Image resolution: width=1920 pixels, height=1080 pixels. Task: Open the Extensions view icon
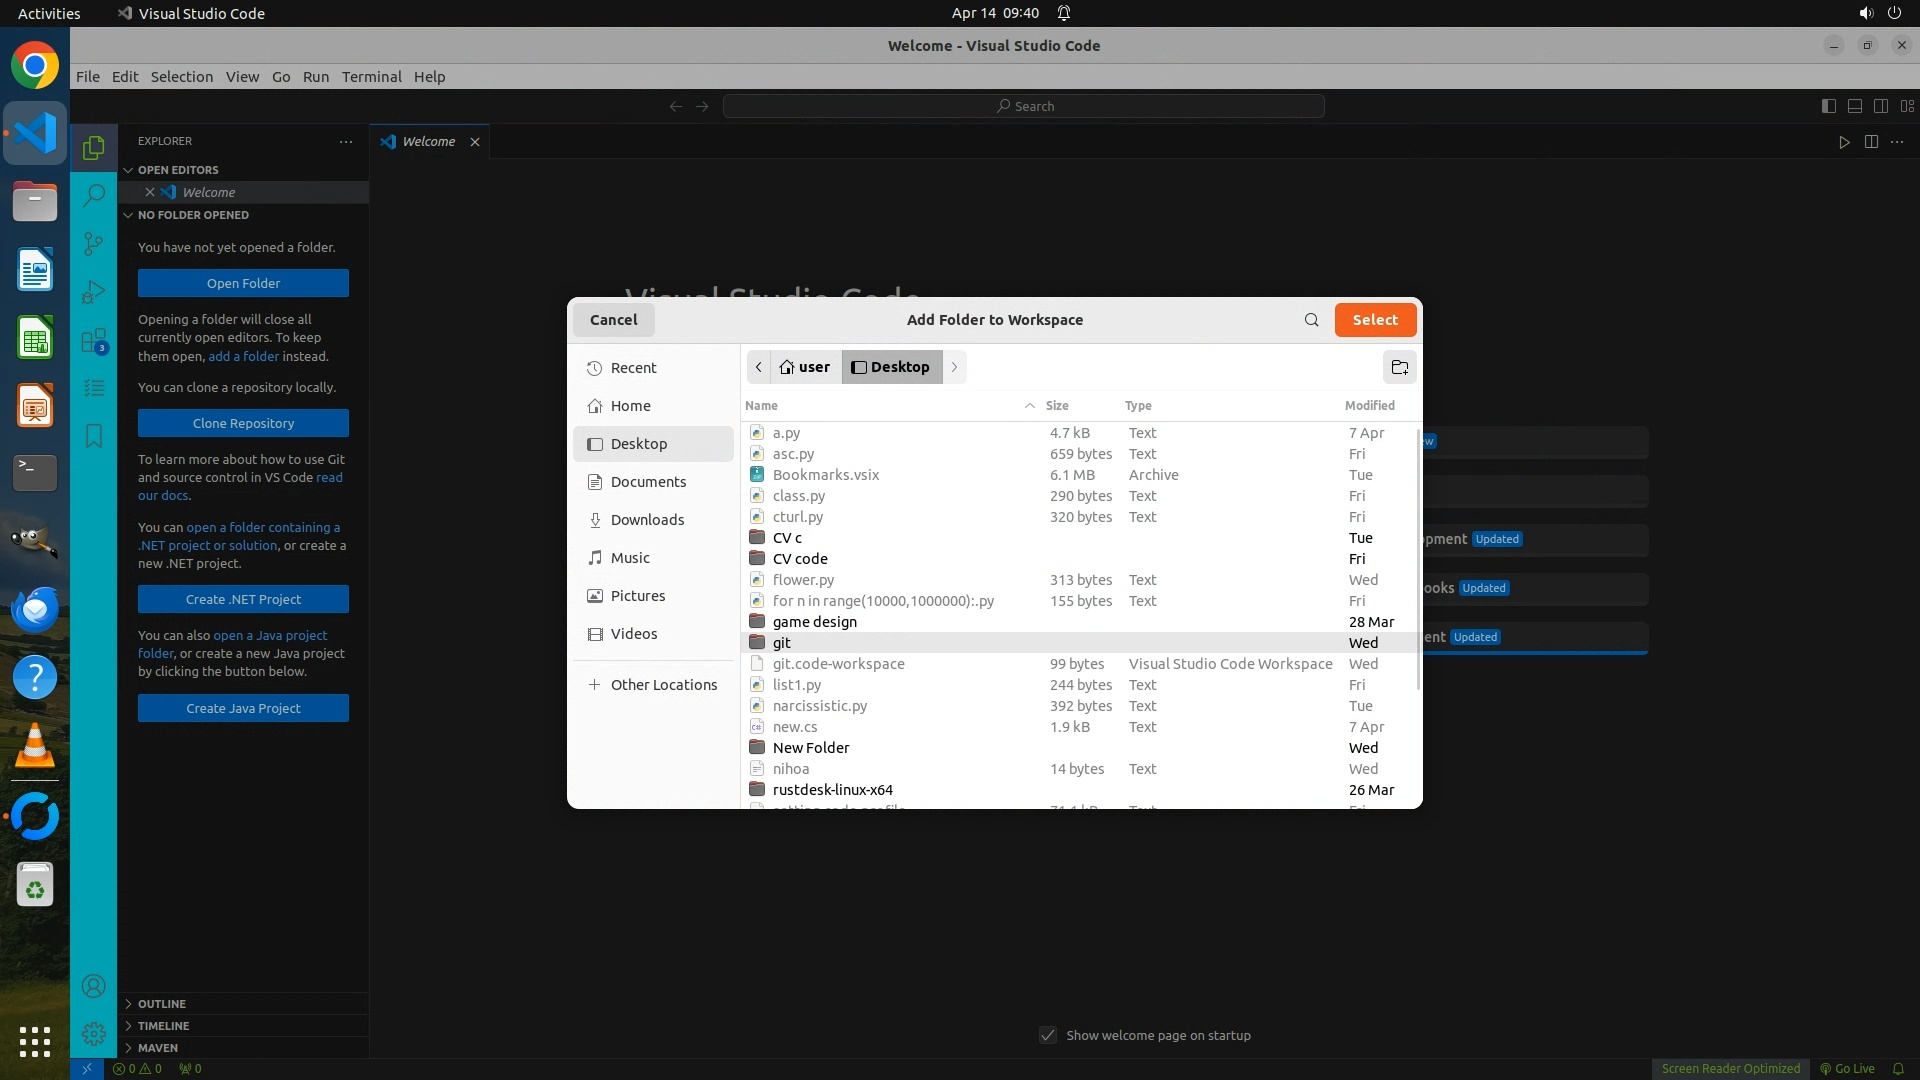point(93,341)
